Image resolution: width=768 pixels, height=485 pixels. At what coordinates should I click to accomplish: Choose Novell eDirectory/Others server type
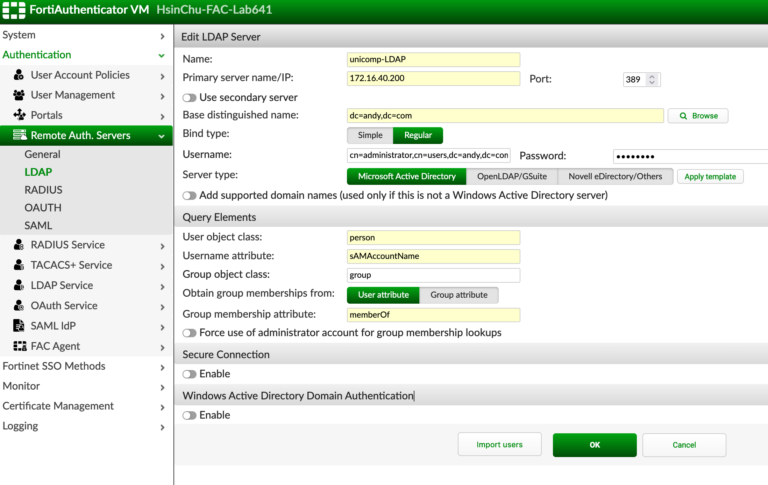[615, 176]
